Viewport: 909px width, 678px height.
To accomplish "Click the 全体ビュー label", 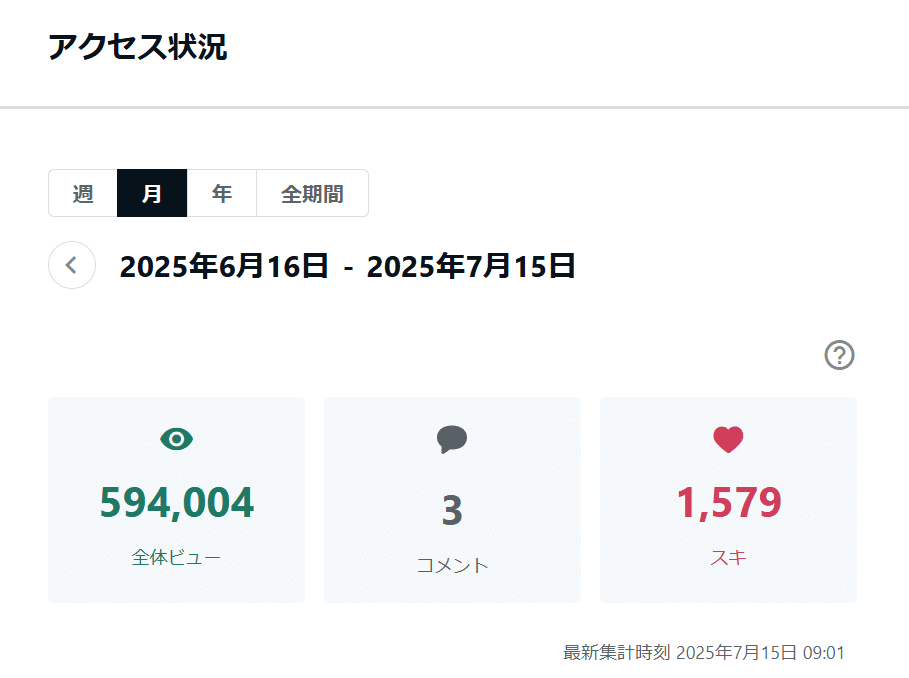I will [176, 557].
